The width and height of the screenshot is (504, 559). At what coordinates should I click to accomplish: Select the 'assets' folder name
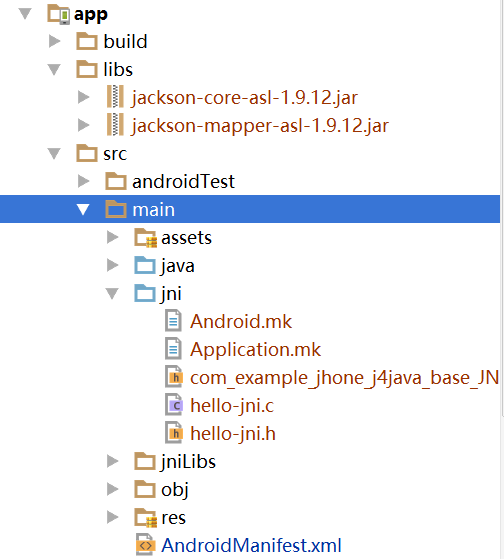[x=186, y=238]
